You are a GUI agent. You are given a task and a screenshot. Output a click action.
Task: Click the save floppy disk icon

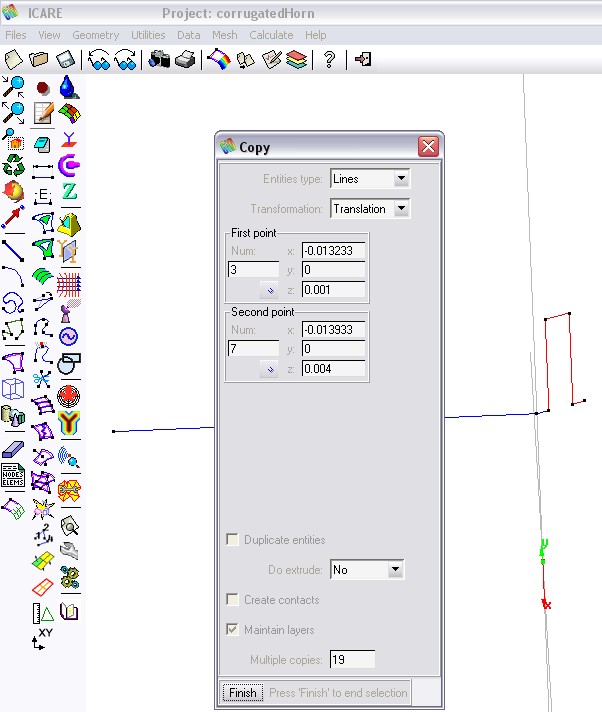[65, 59]
